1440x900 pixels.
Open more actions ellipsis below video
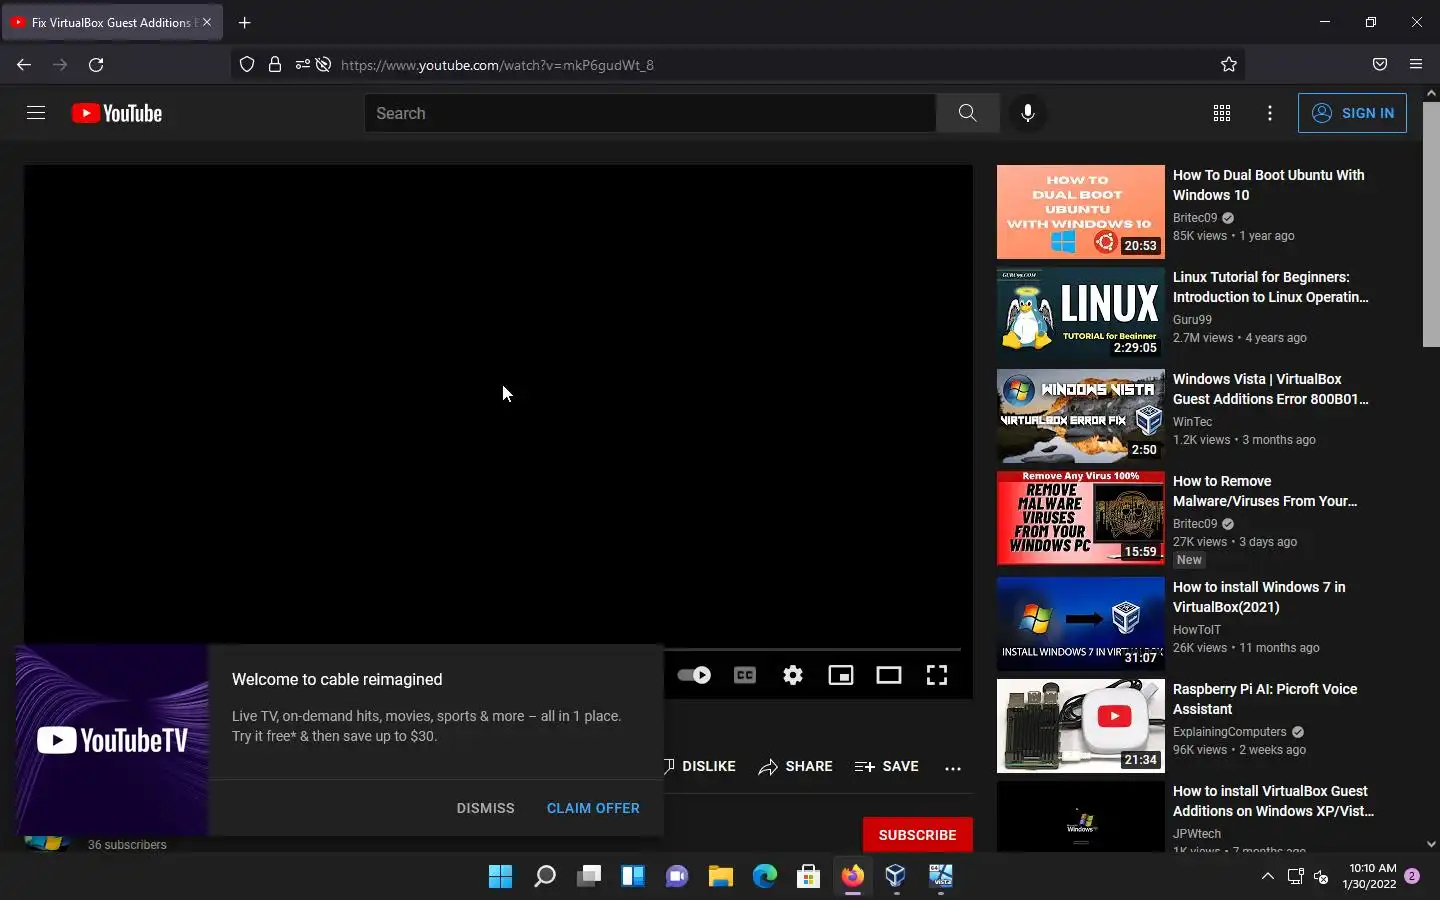point(953,767)
